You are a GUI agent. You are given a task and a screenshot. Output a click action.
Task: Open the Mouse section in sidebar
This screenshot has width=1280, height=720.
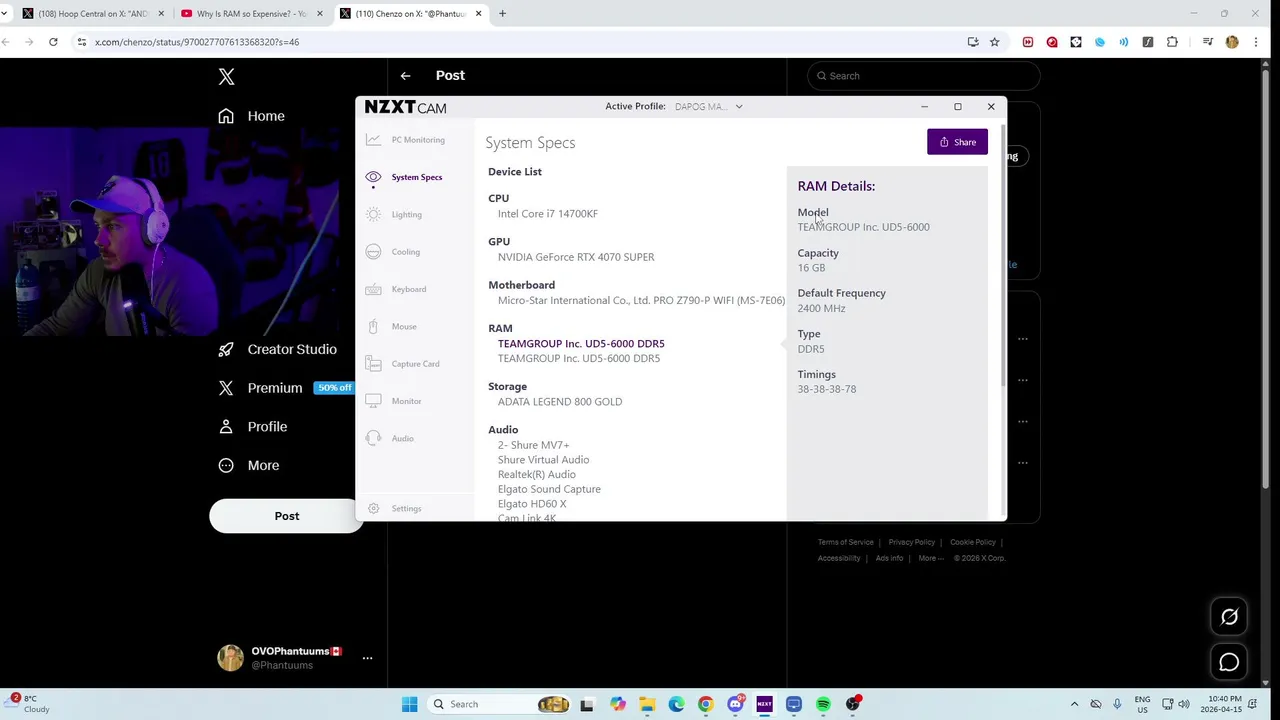coord(391,326)
